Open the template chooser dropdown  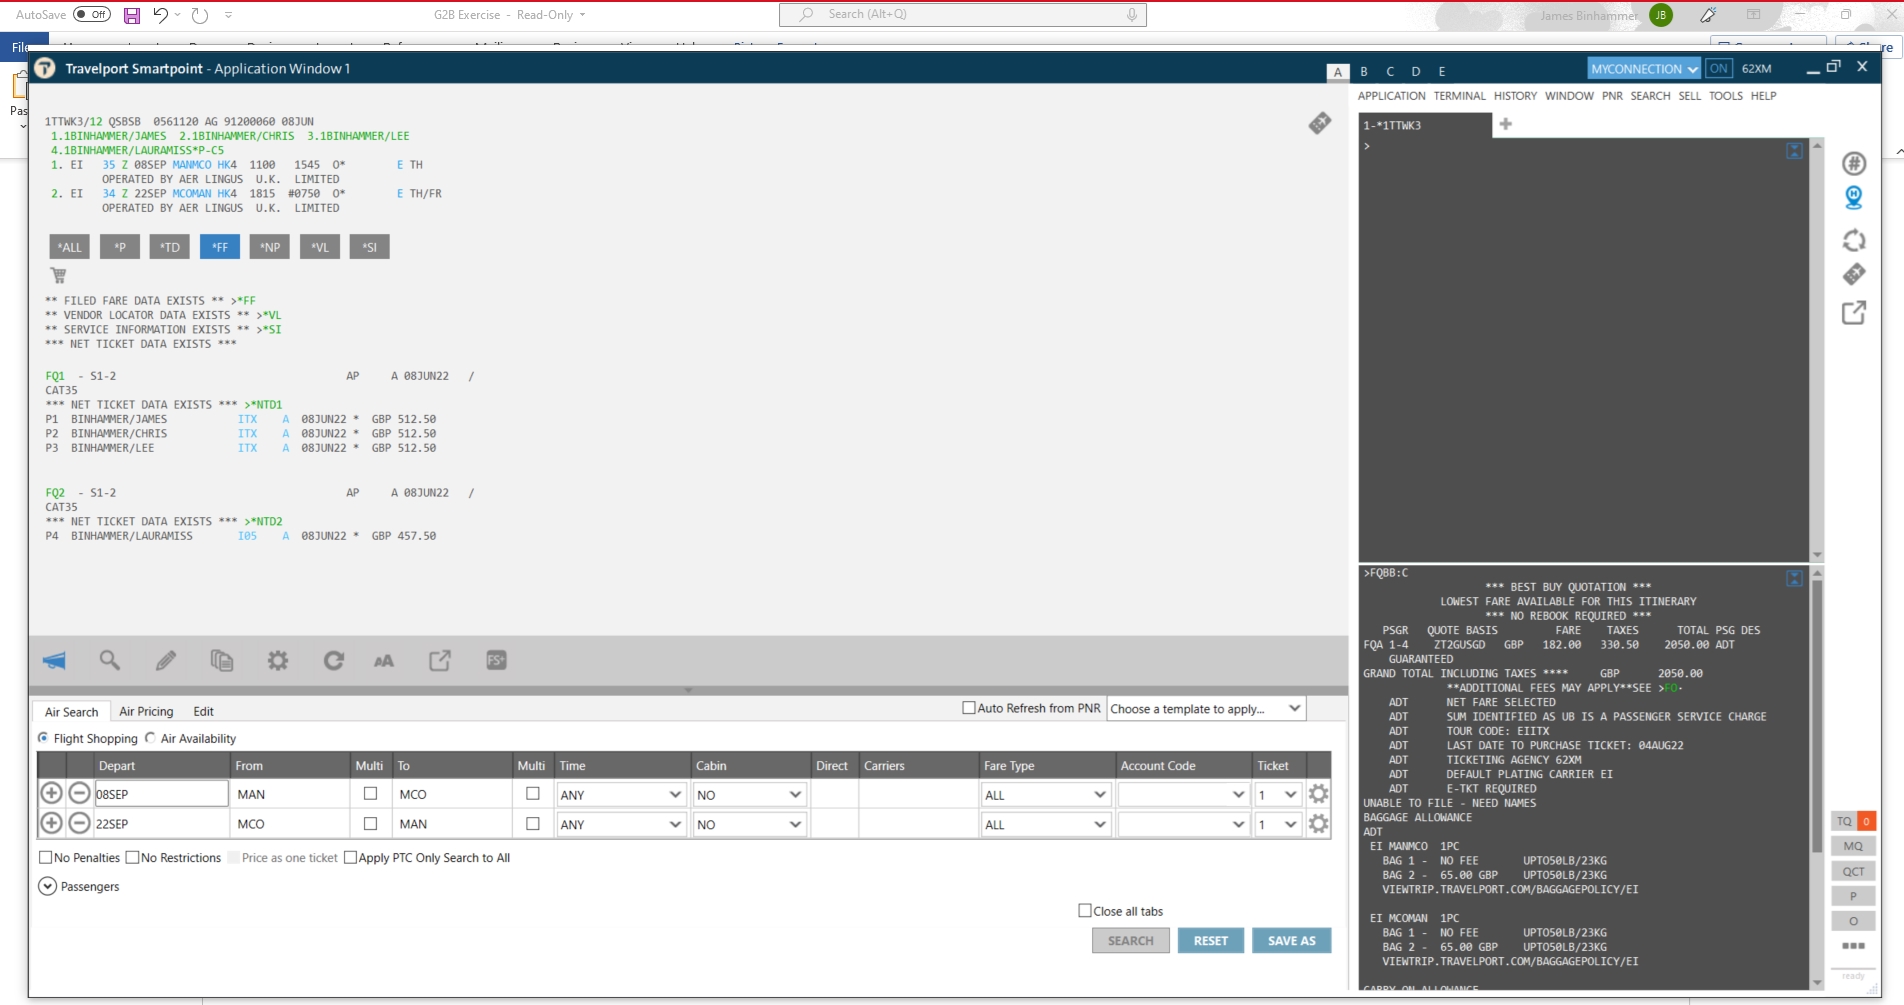pos(1206,709)
